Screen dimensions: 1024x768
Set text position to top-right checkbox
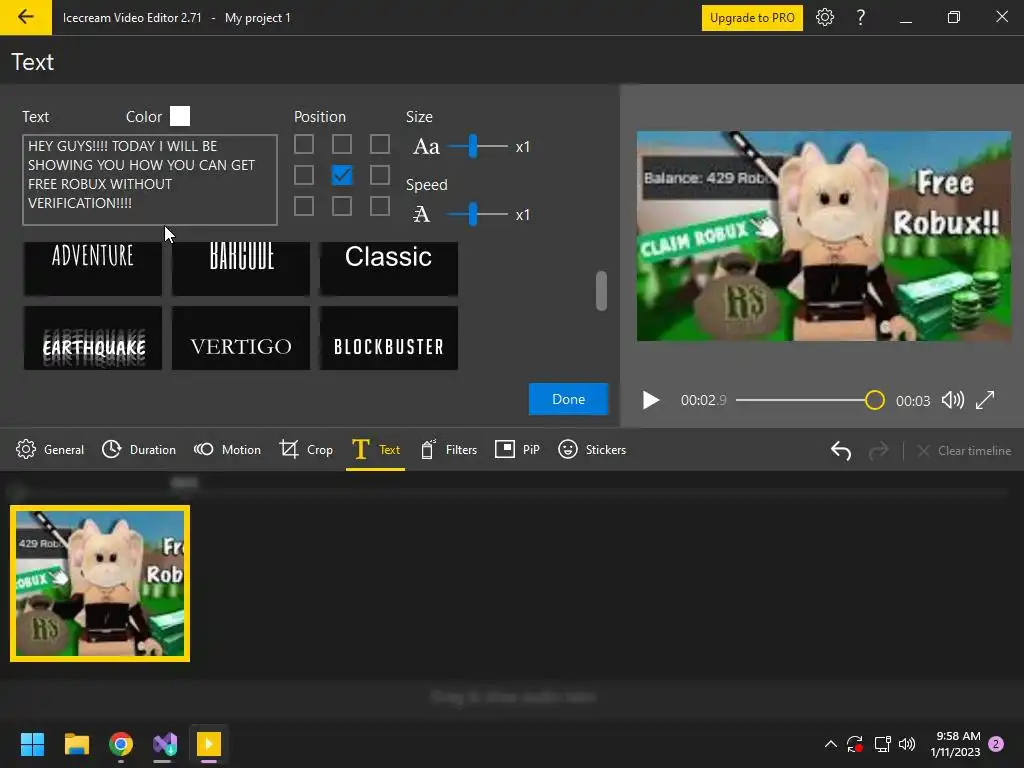(x=379, y=144)
